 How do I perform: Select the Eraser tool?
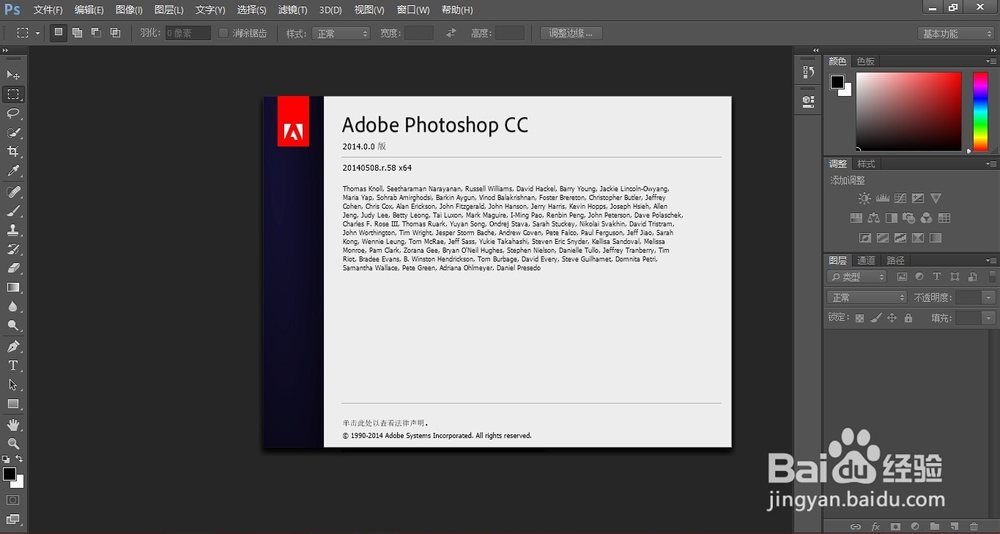click(13, 269)
